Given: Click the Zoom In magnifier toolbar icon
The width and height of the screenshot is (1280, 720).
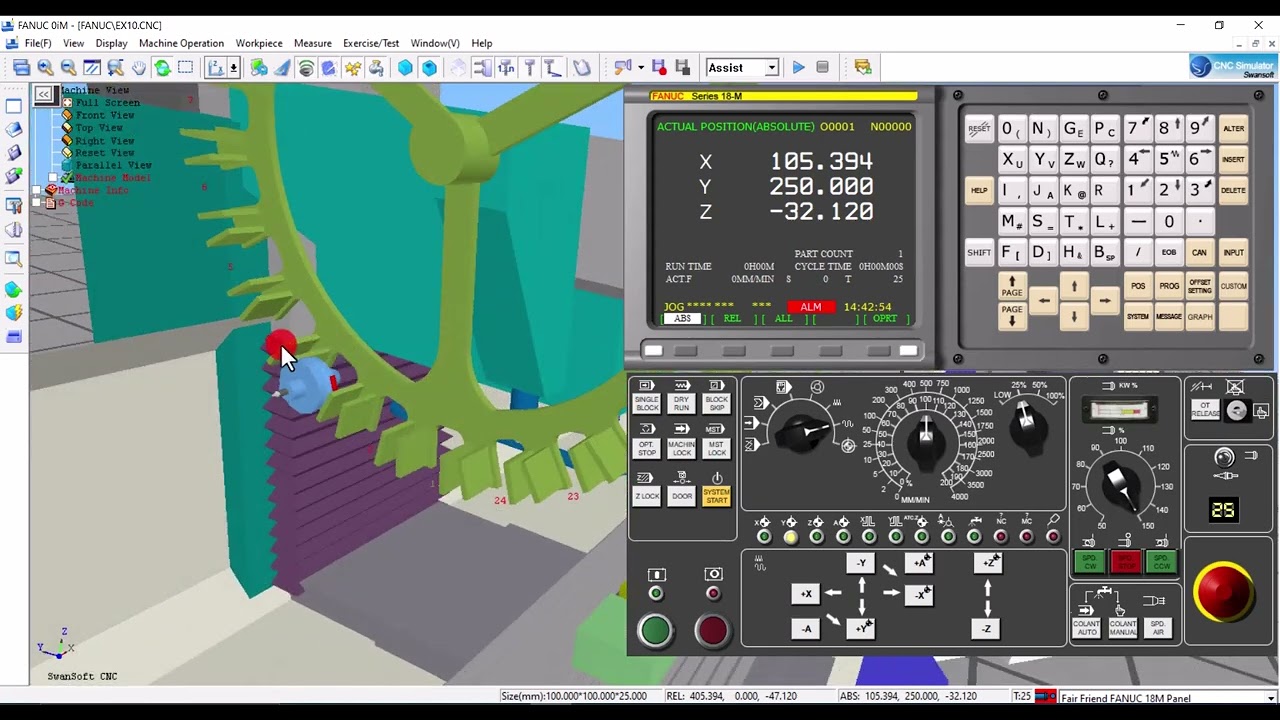Looking at the screenshot, I should 45,68.
